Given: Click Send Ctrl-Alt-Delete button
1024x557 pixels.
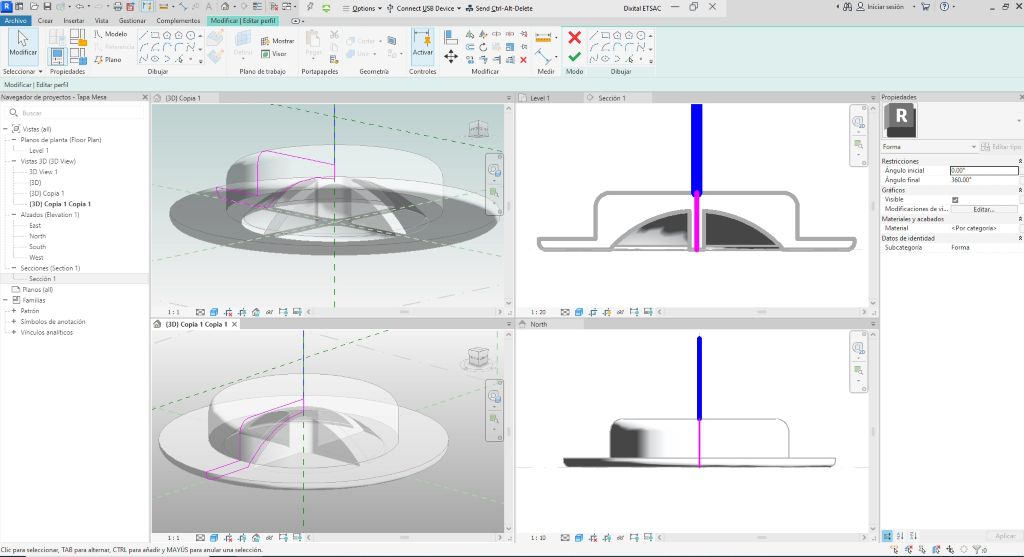Looking at the screenshot, I should click(499, 8).
